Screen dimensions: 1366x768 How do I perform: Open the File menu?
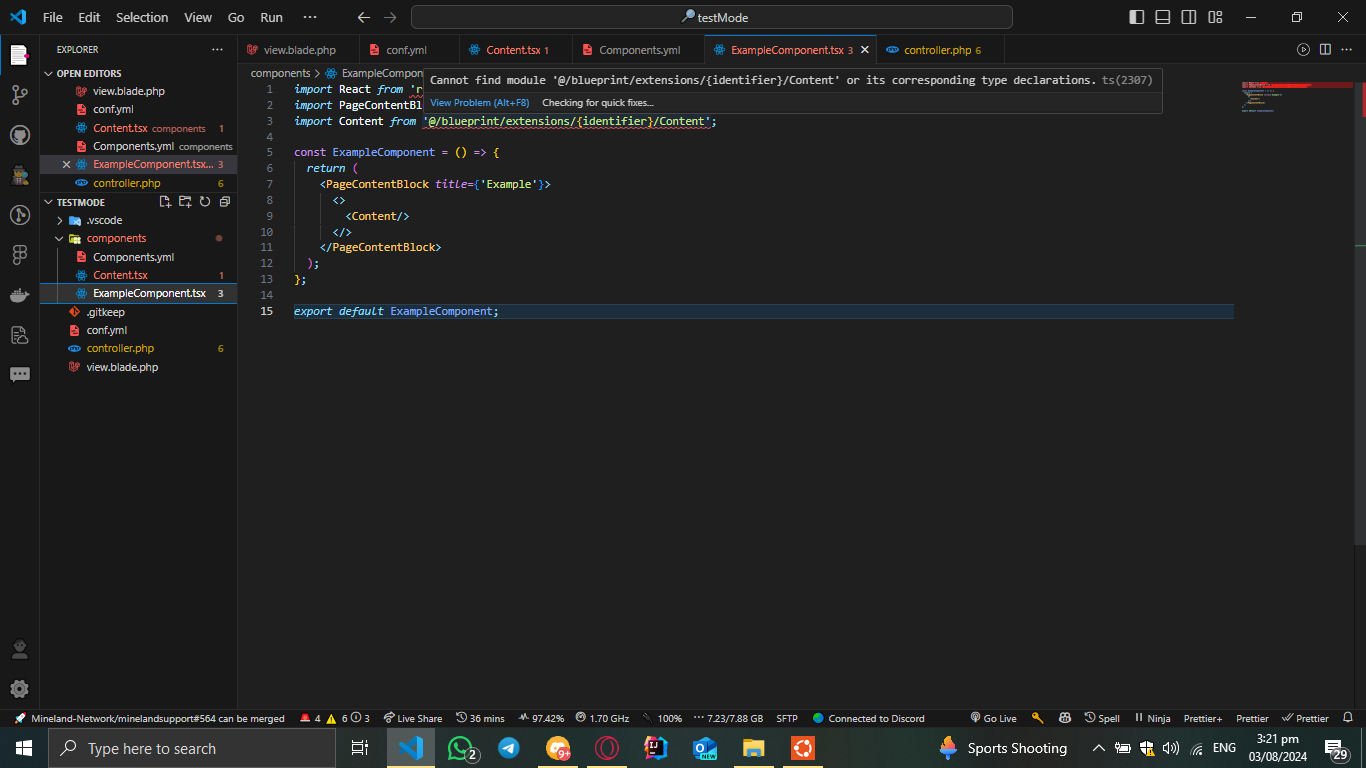point(53,17)
